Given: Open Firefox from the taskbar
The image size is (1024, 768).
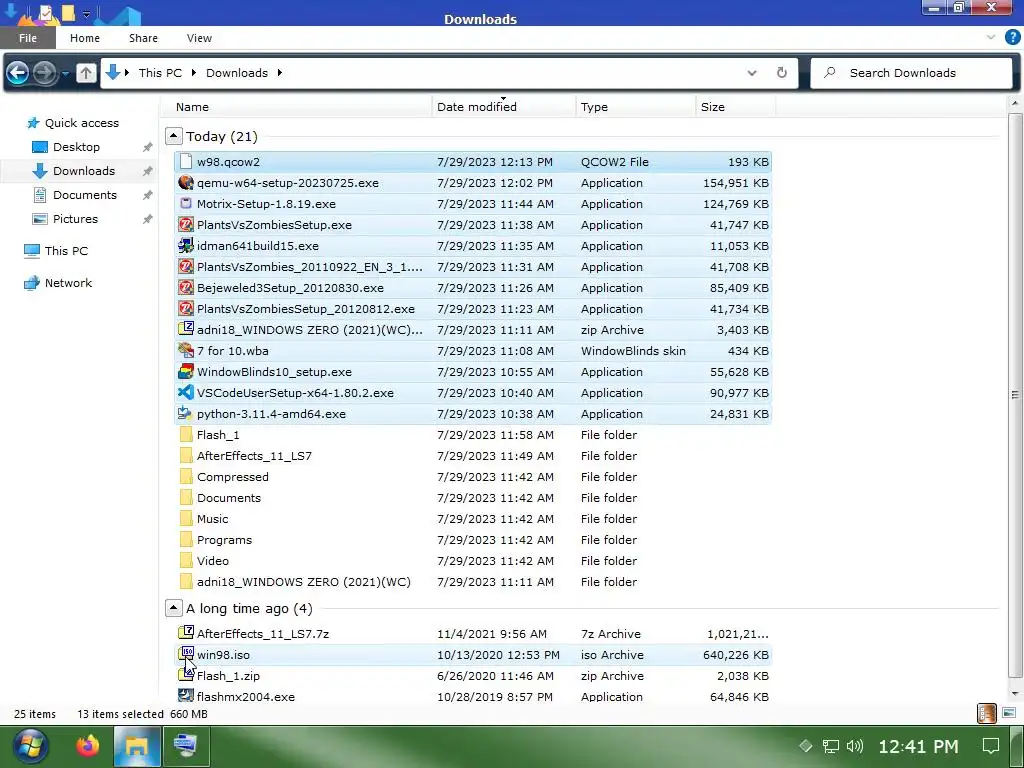Looking at the screenshot, I should click(87, 746).
